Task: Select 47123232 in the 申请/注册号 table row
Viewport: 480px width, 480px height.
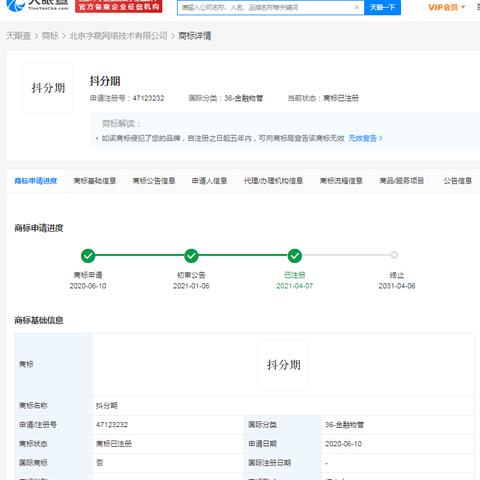Action: pos(112,425)
